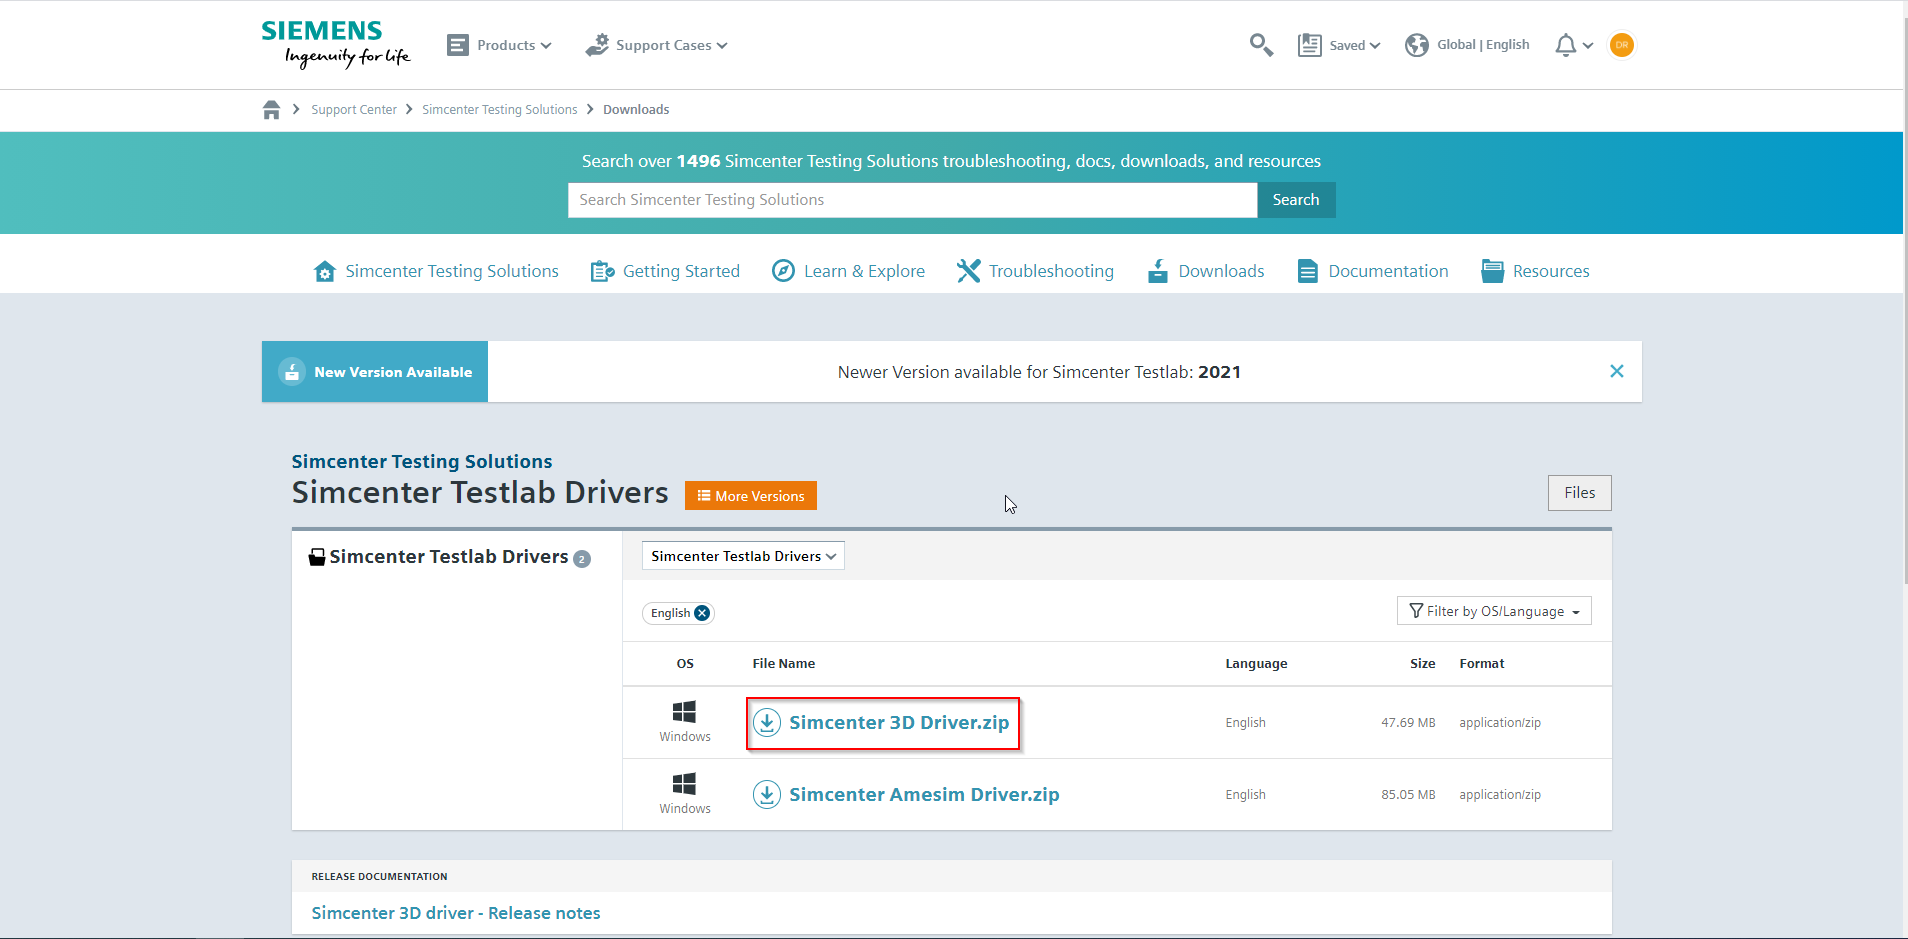Screen dimensions: 1908x939
Task: Open the Simcenter Testlab Drivers package selector
Action: point(742,555)
